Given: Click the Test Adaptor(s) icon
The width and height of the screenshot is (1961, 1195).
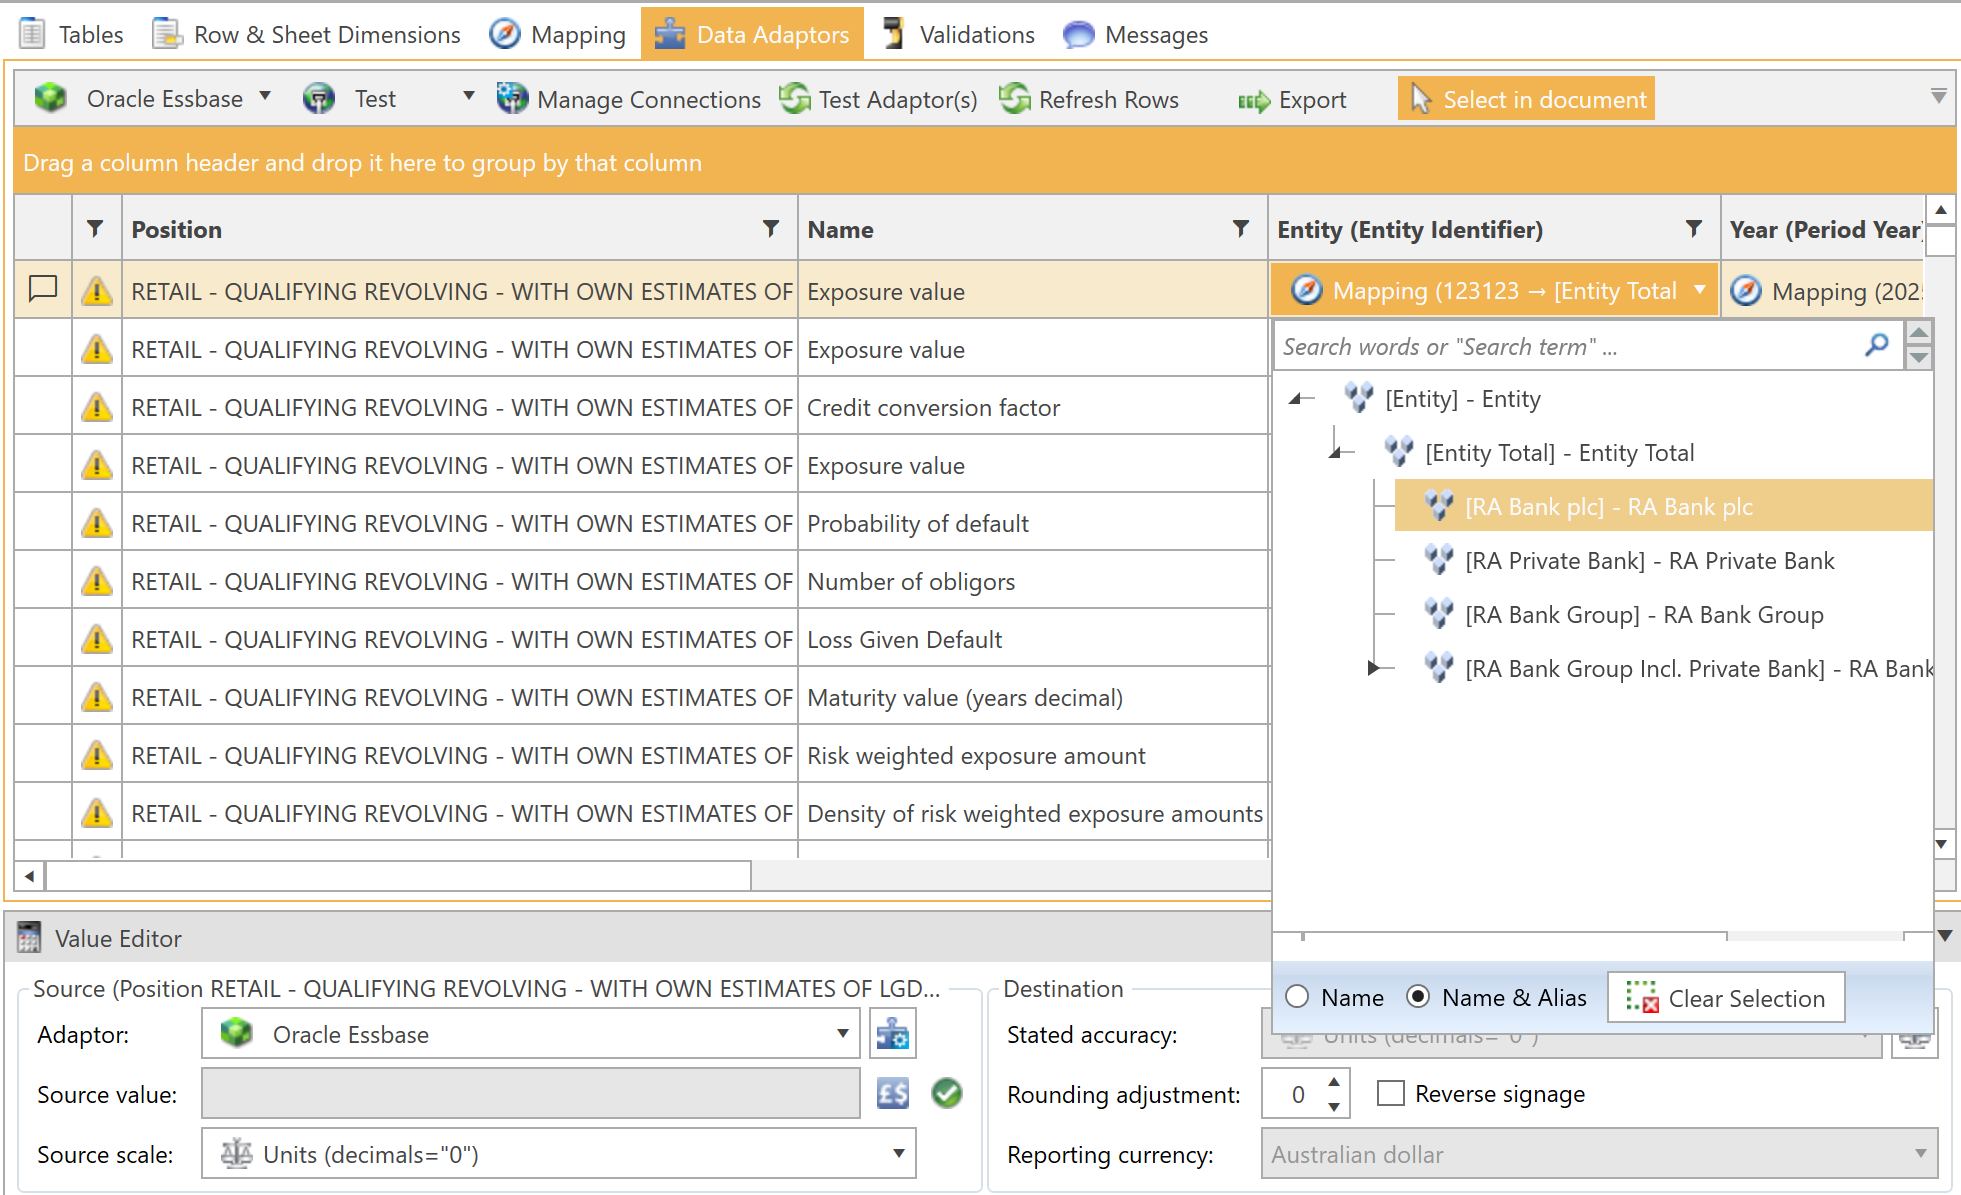Looking at the screenshot, I should [x=796, y=99].
